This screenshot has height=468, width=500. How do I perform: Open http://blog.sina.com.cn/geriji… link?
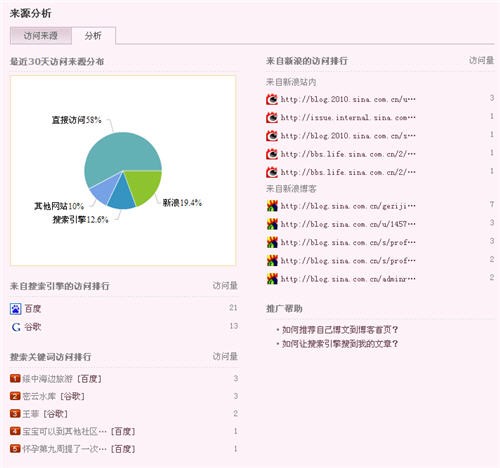click(x=348, y=206)
